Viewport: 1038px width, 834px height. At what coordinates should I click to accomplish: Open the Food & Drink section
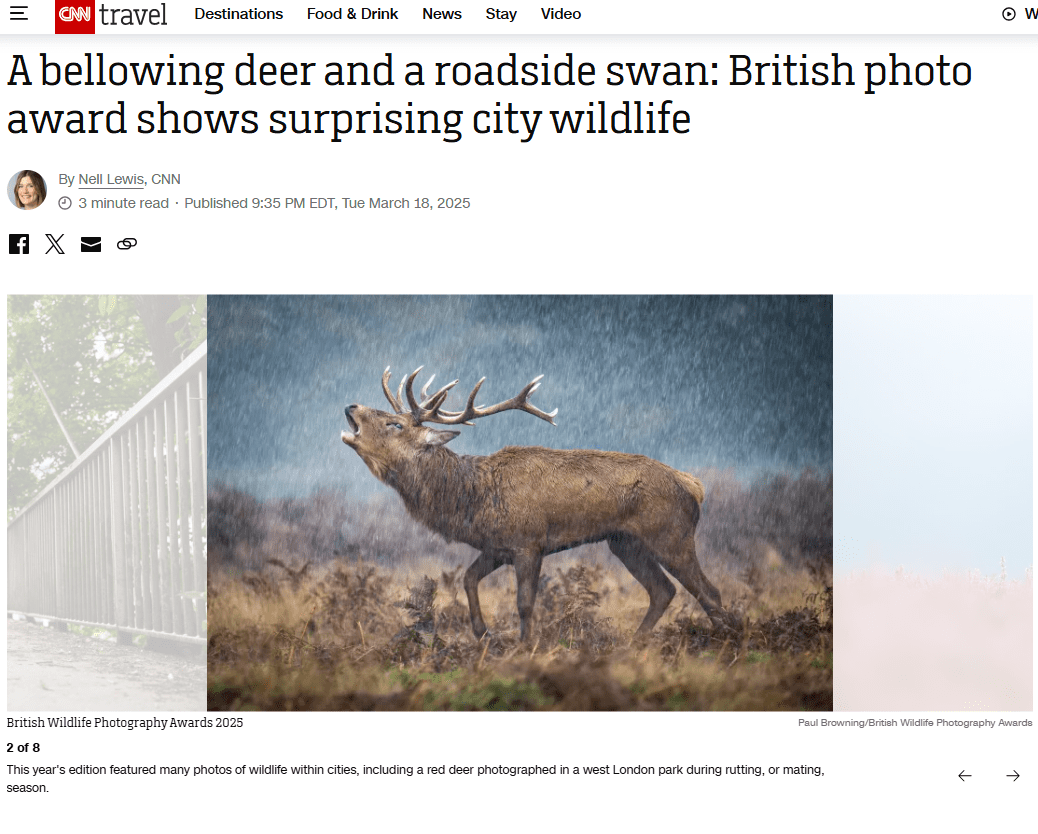(352, 14)
